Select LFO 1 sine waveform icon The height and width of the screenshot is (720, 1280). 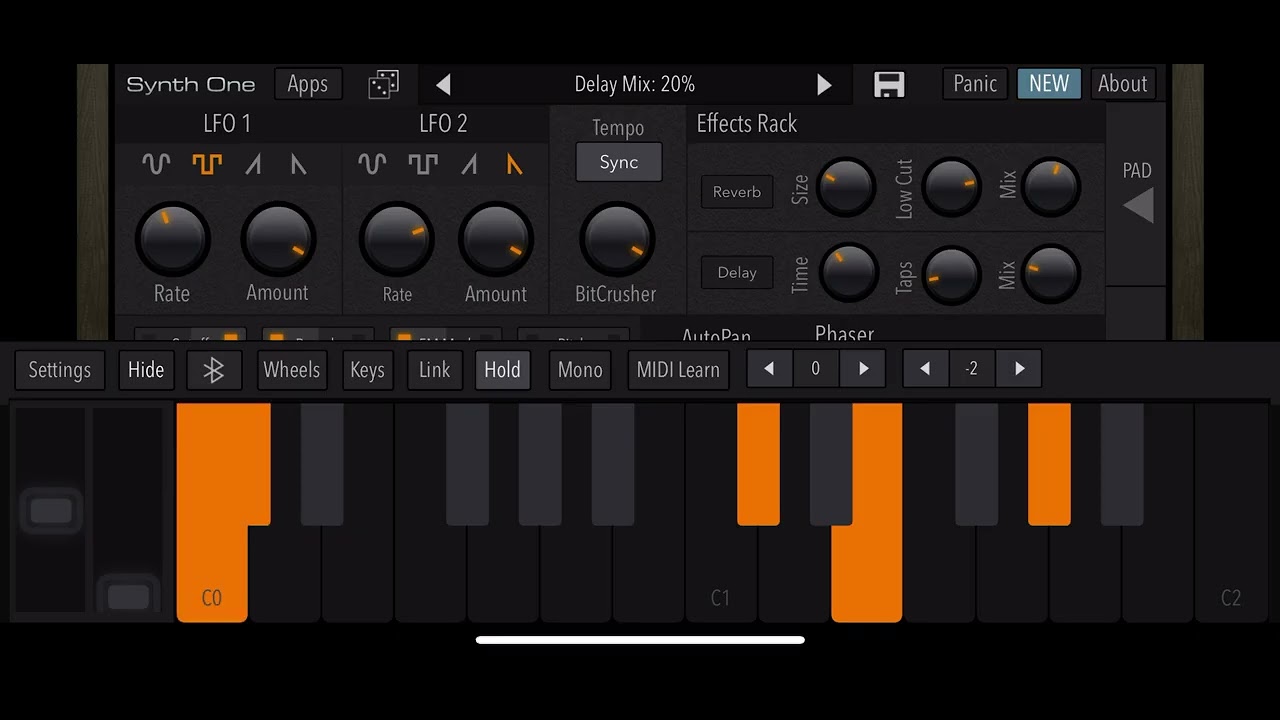pos(156,164)
